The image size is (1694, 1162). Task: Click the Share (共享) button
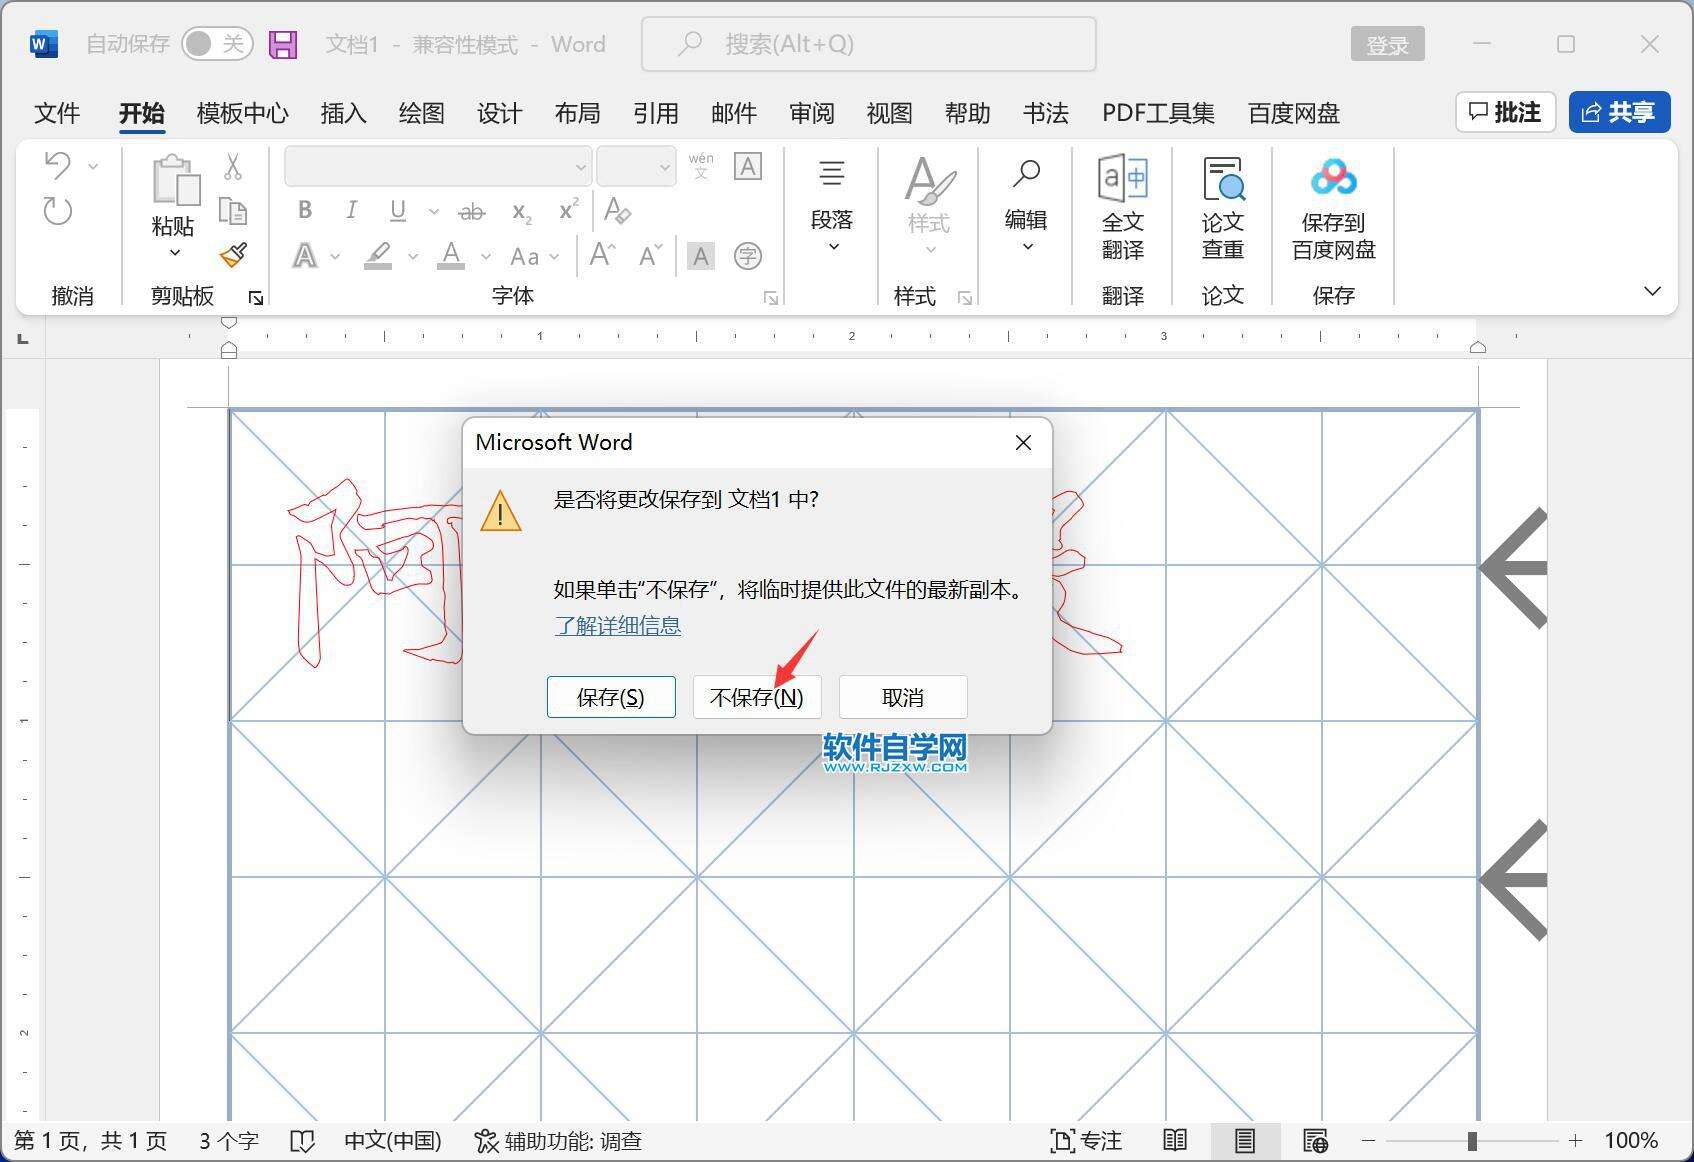(1619, 112)
